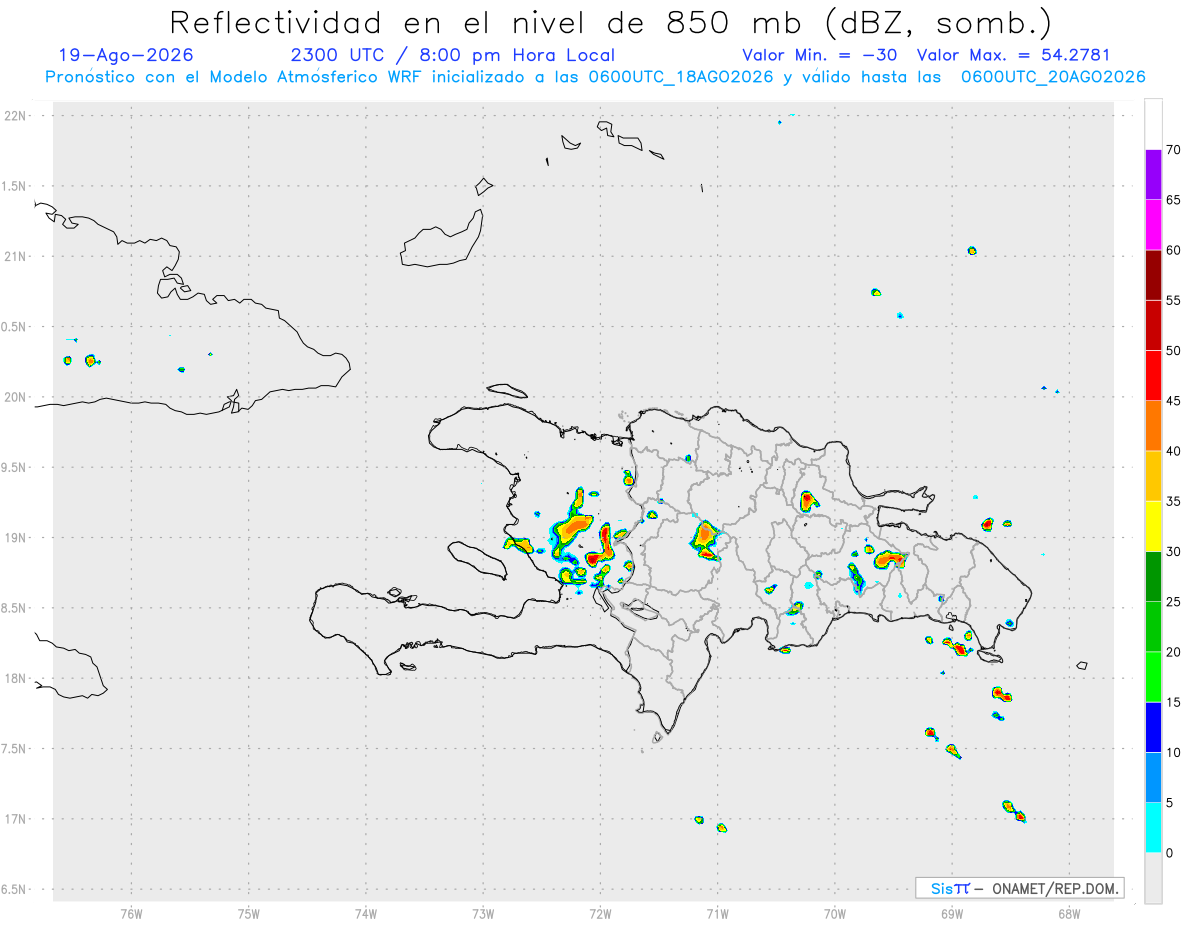1200x927 pixels.
Task: Click the '68W' longitude label
Action: 1068,914
